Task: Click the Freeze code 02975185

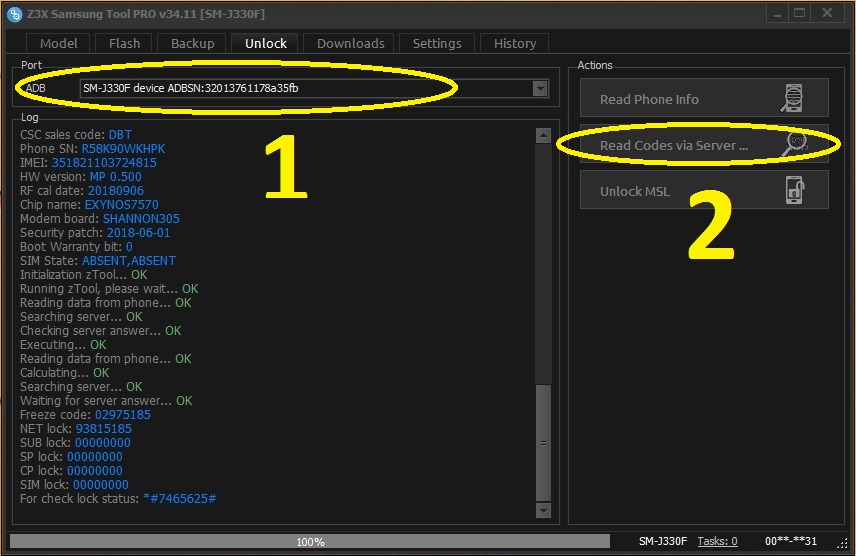Action: (123, 415)
